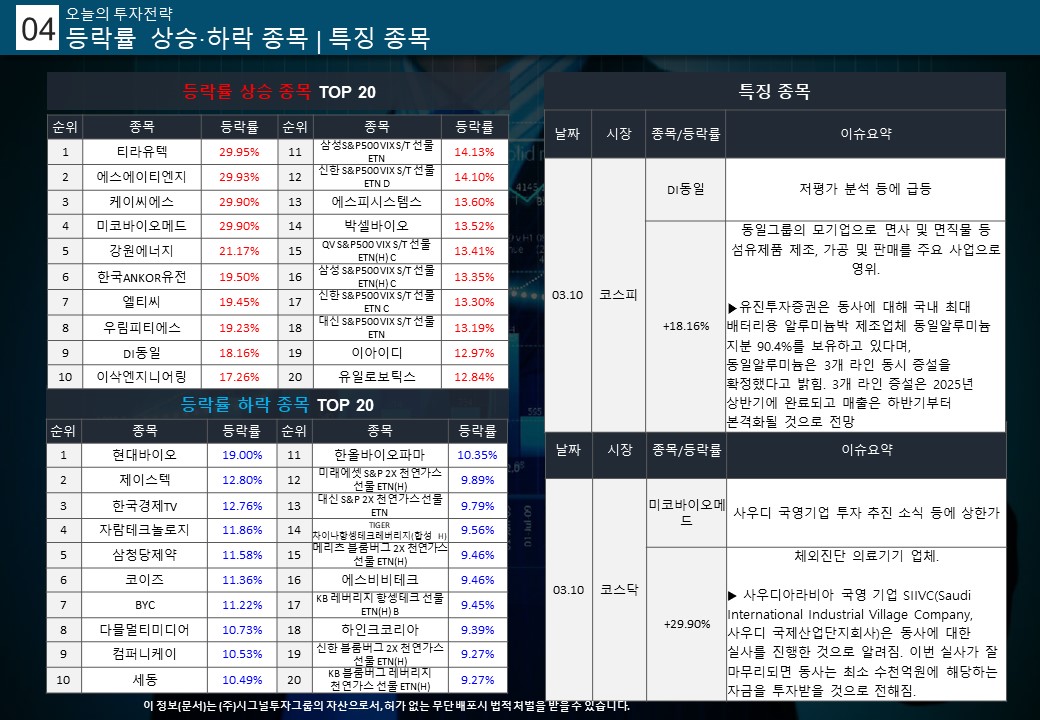Click the '등락률 하락 종목 TOP 20' heading
1040x720 pixels.
pos(277,404)
